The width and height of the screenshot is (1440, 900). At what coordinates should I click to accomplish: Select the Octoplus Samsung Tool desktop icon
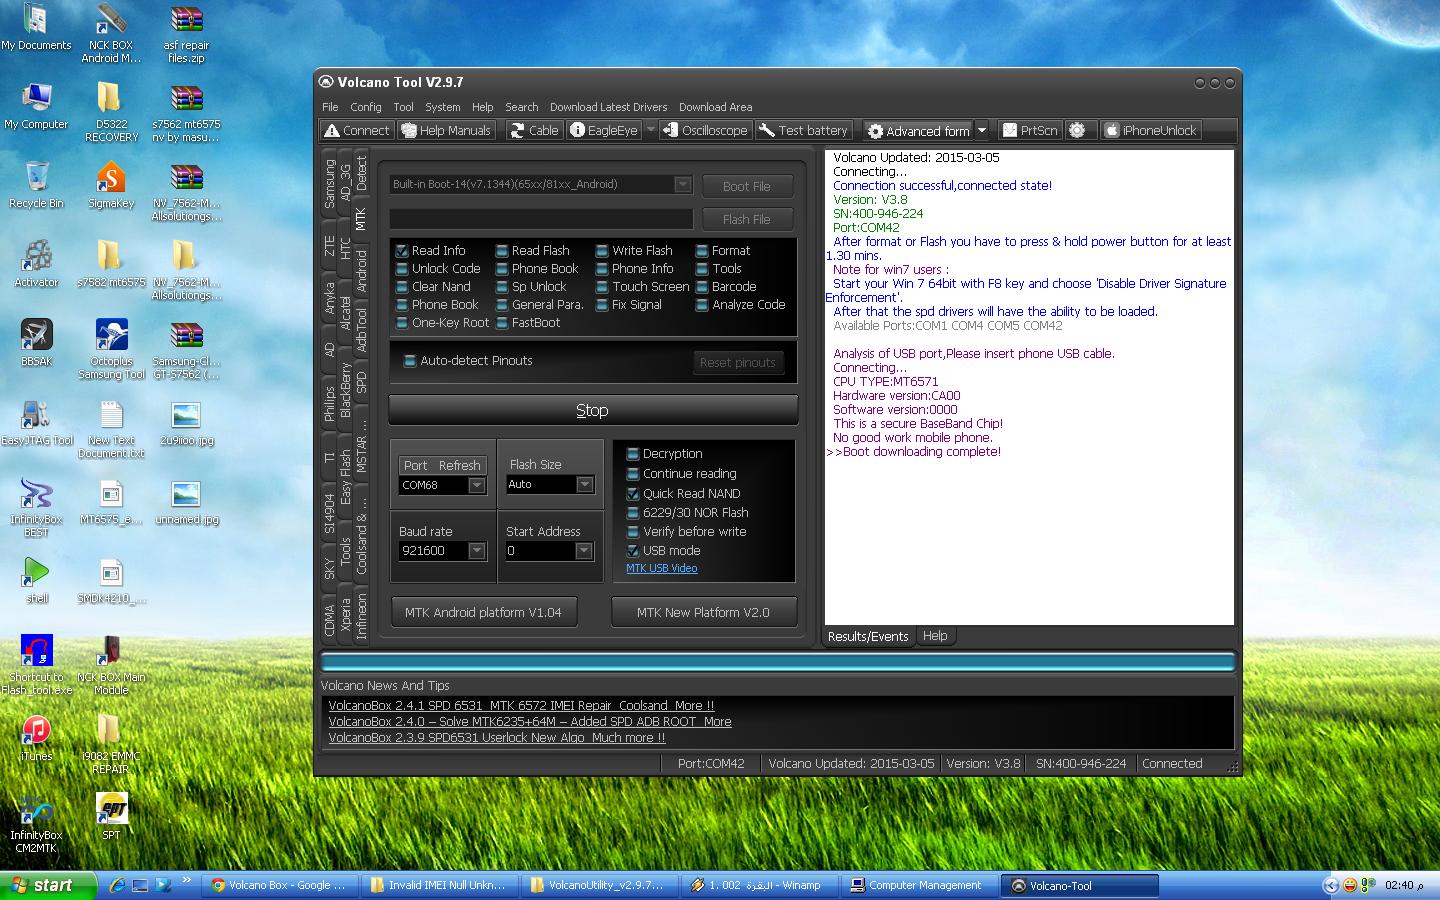(111, 350)
